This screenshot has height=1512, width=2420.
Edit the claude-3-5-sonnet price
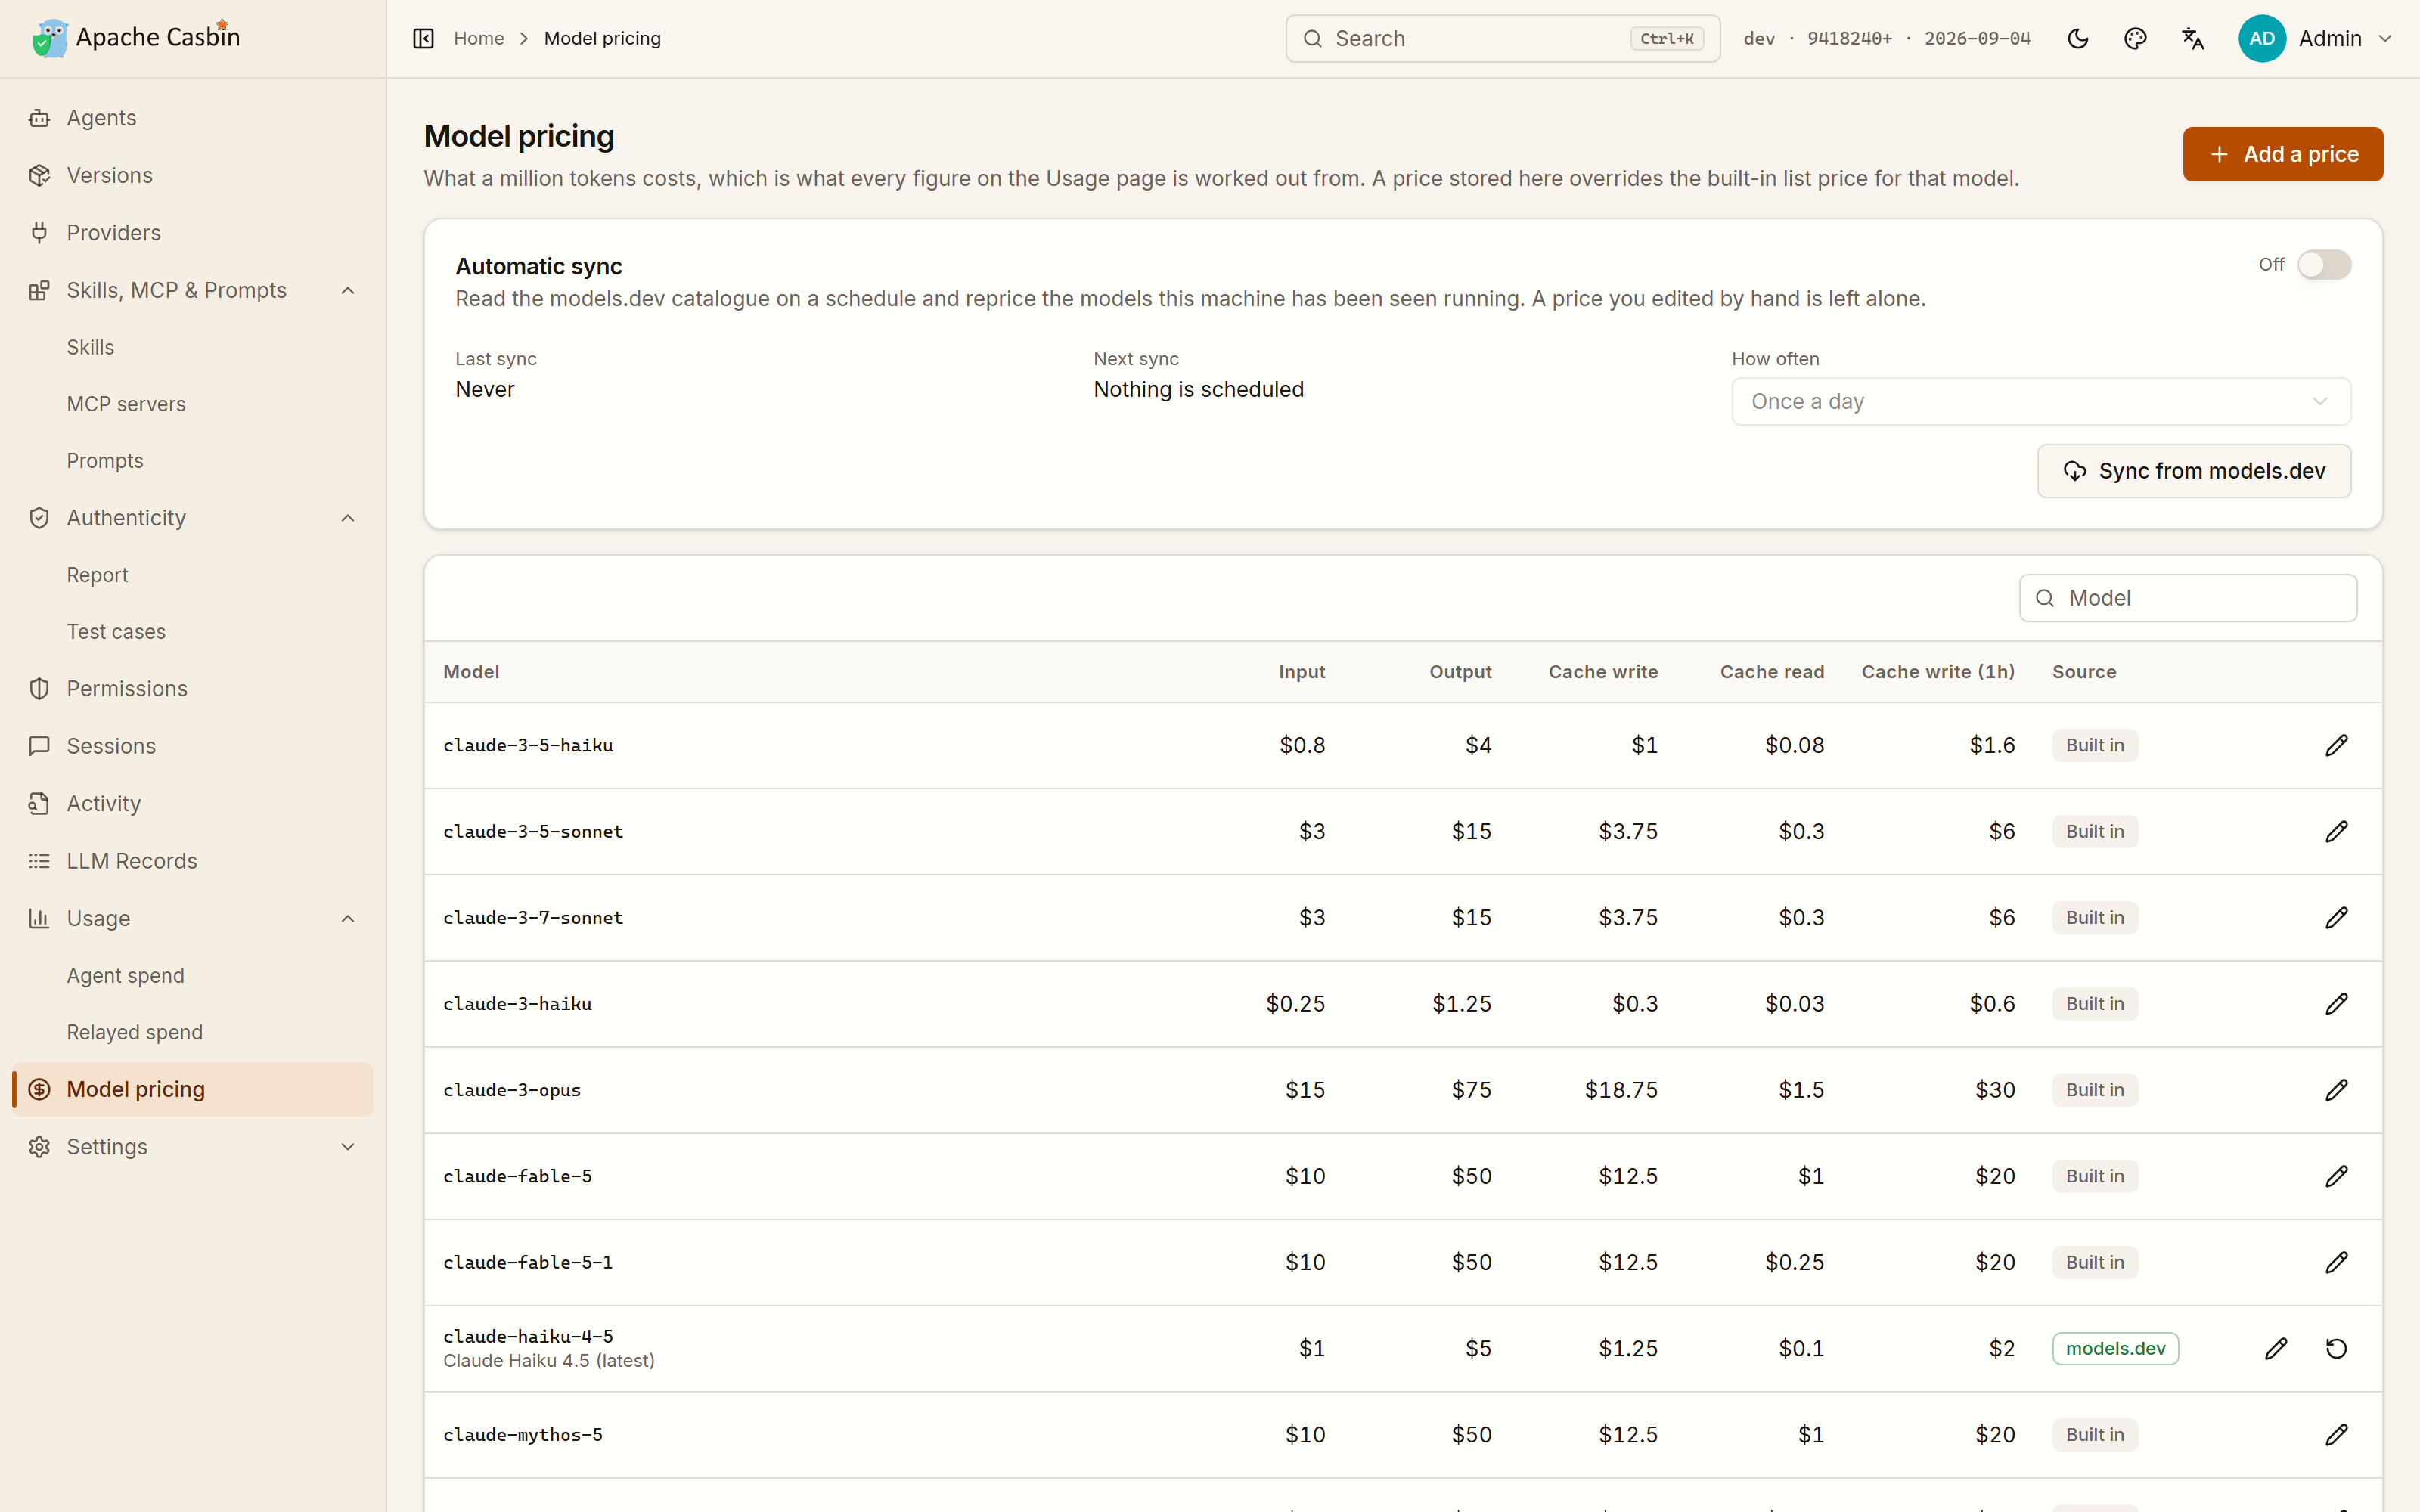(x=2336, y=831)
